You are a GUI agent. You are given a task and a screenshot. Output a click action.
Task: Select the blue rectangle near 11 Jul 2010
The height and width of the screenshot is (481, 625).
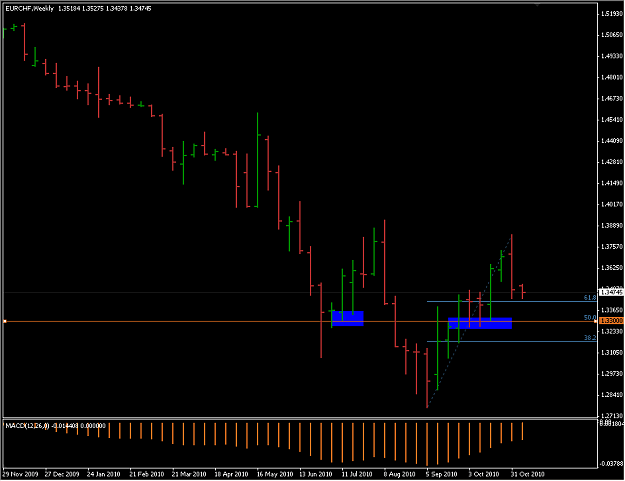point(348,318)
